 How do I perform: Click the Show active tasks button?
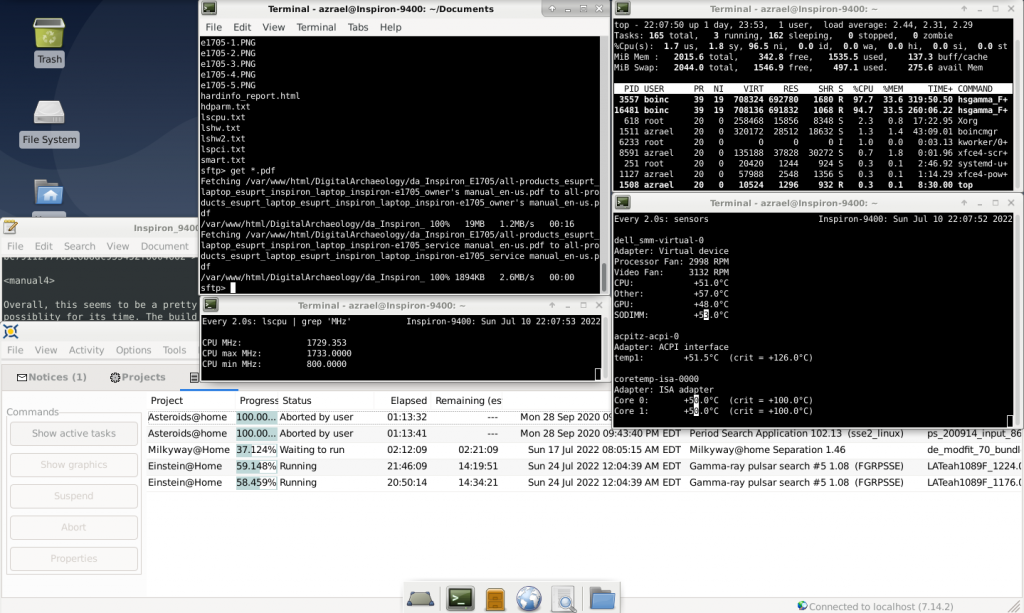(x=74, y=433)
